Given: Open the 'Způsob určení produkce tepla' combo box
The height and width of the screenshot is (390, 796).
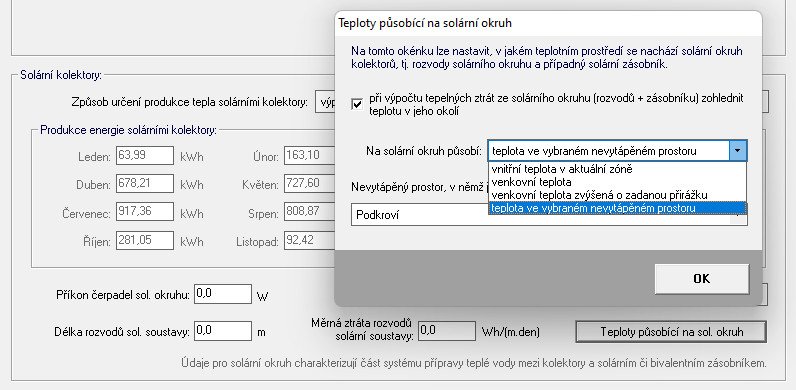Looking at the screenshot, I should pos(324,102).
